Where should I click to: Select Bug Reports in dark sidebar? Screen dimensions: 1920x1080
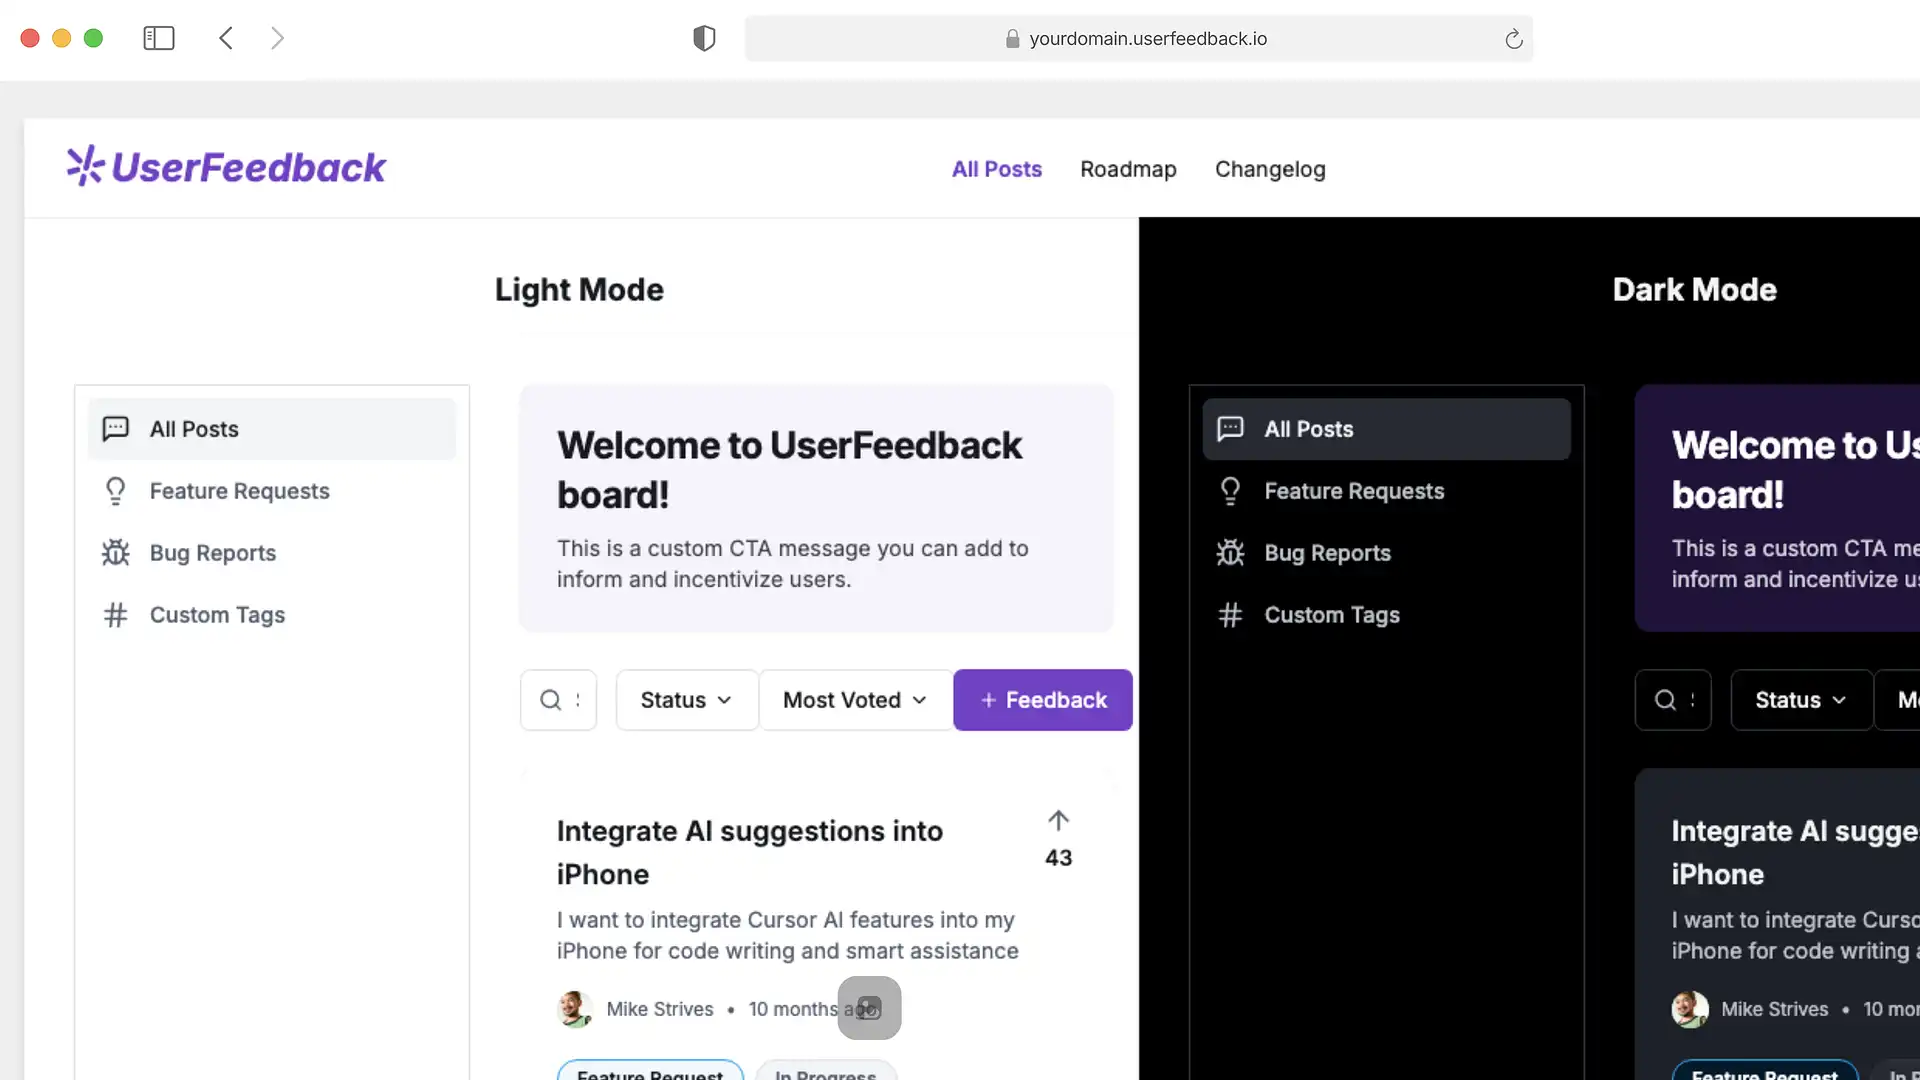(x=1327, y=553)
